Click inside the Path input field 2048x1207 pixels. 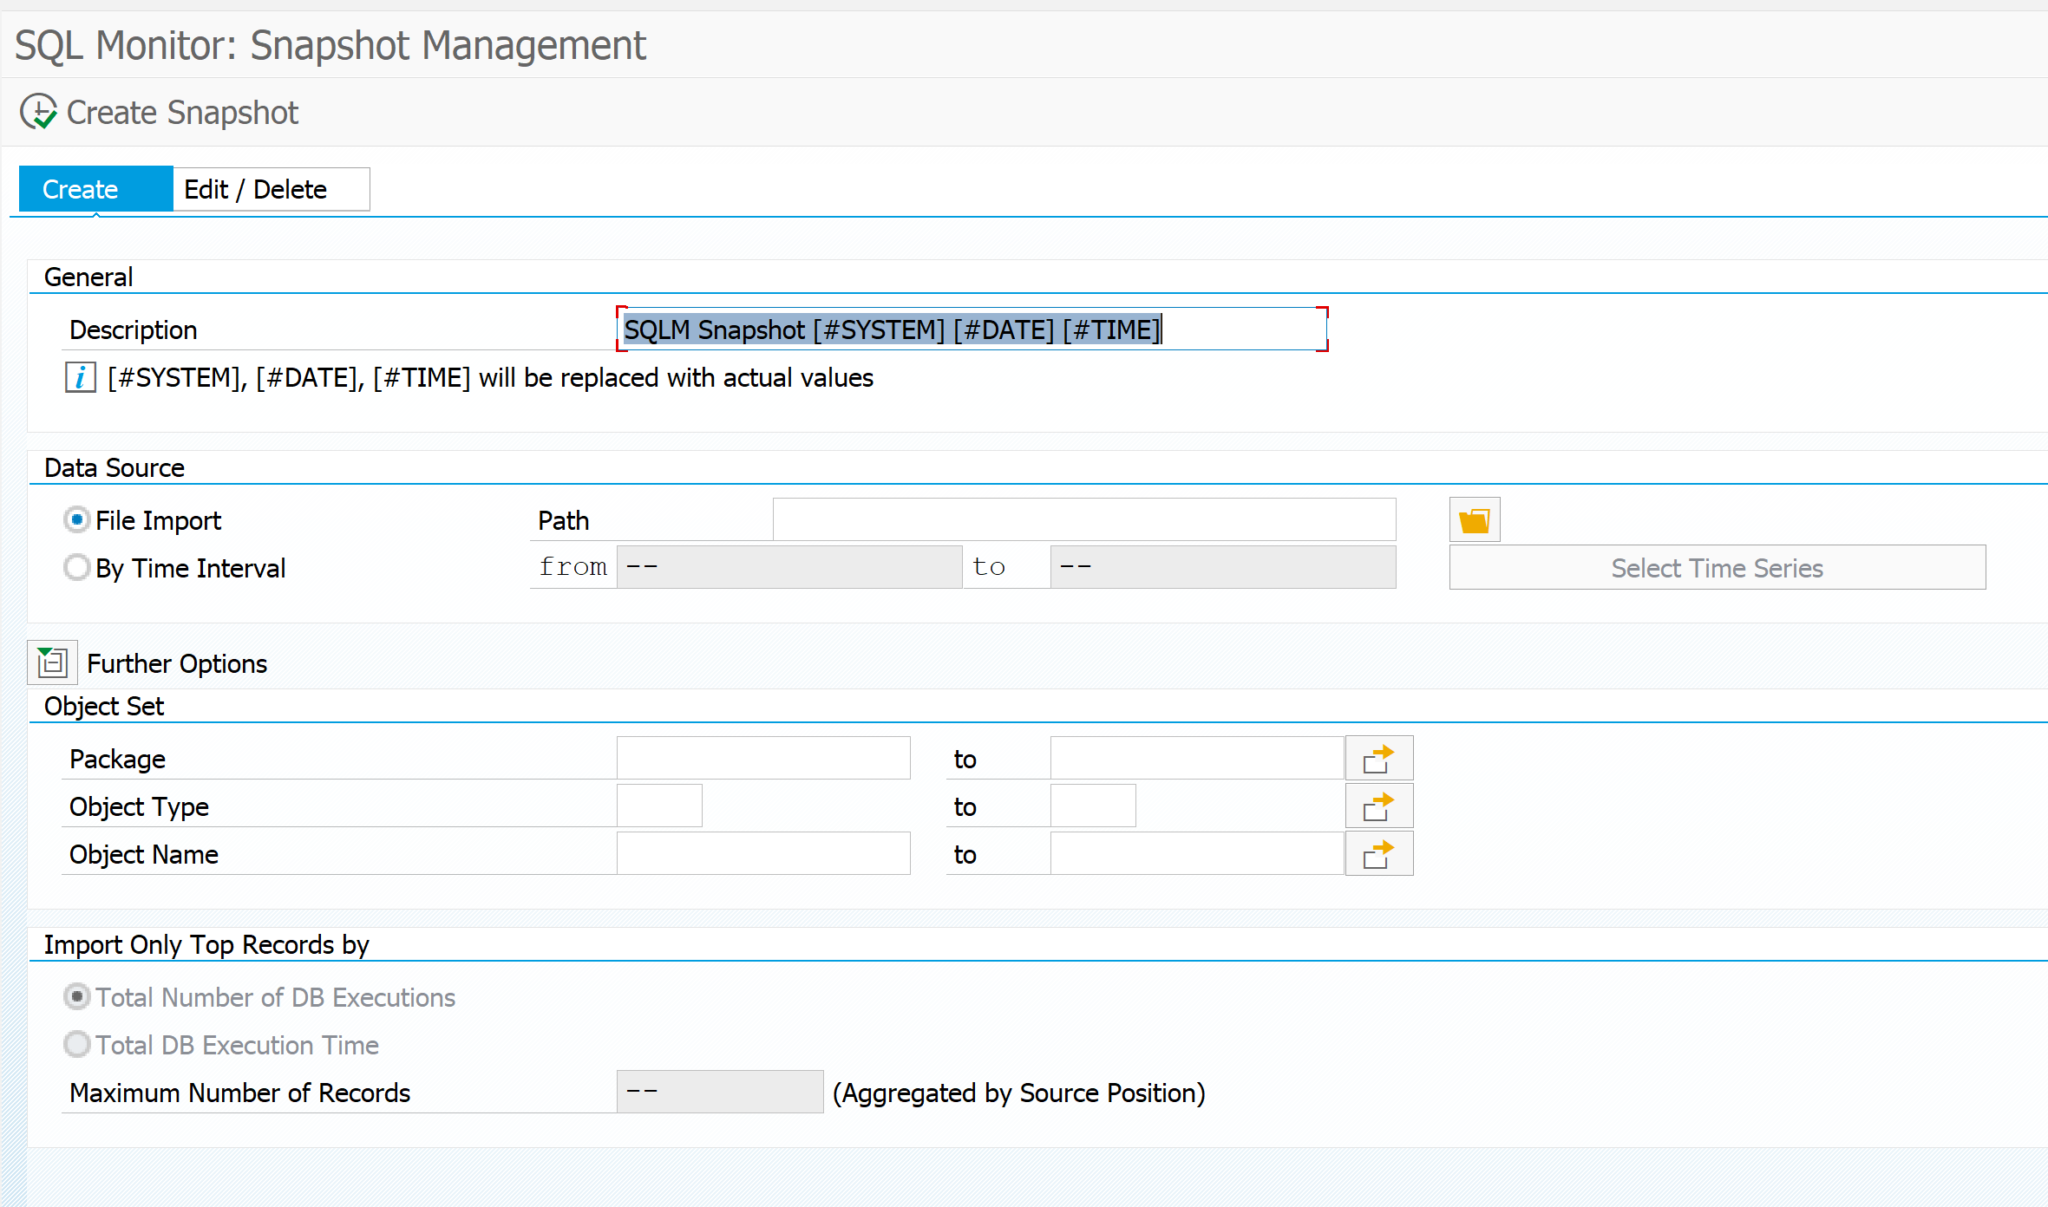tap(1083, 519)
